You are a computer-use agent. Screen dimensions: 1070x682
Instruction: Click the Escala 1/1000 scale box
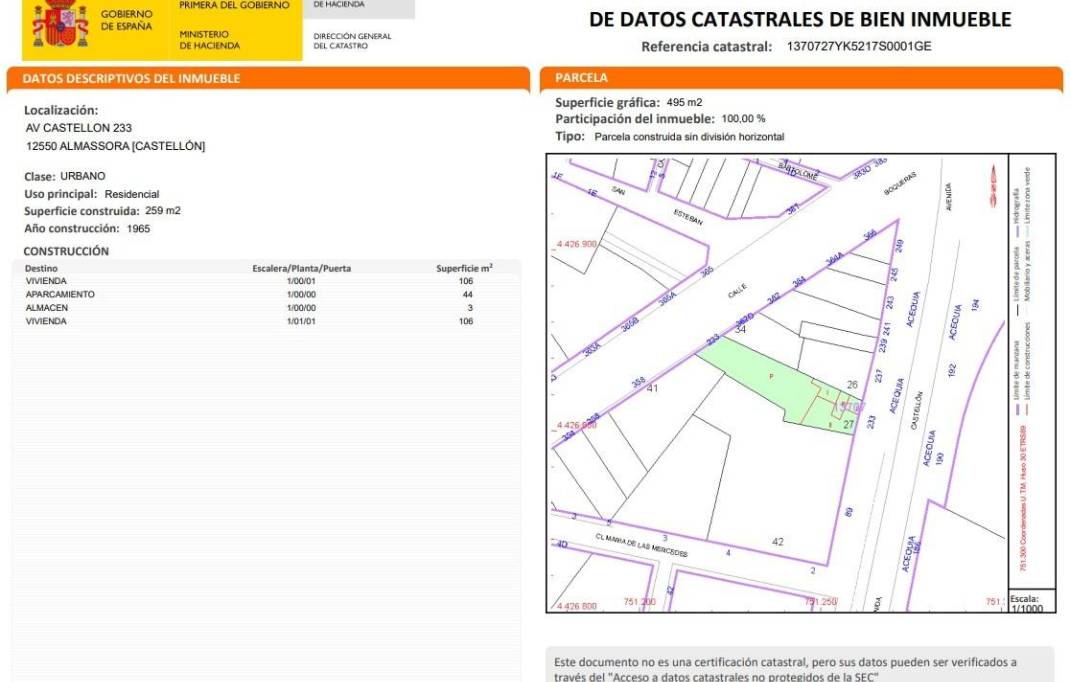click(1030, 603)
